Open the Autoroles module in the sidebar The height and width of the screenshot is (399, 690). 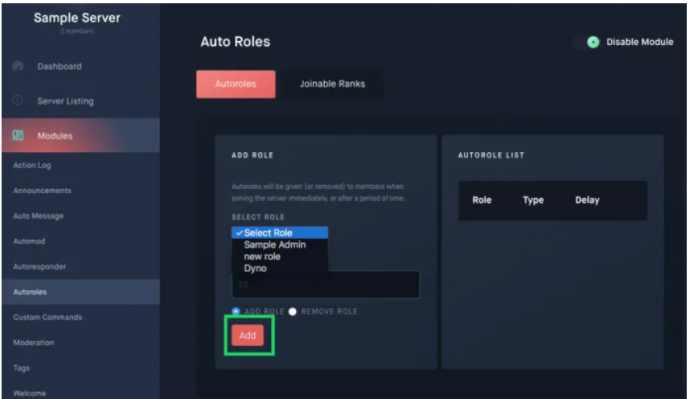pos(81,292)
